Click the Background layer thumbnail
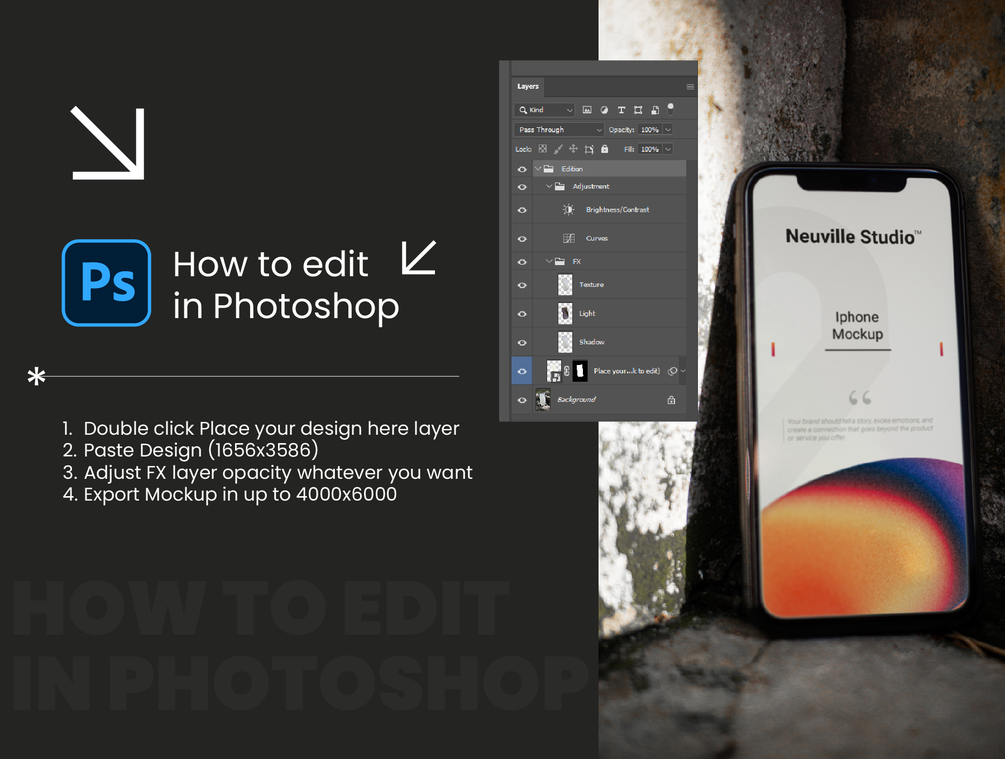1005x759 pixels. 543,399
